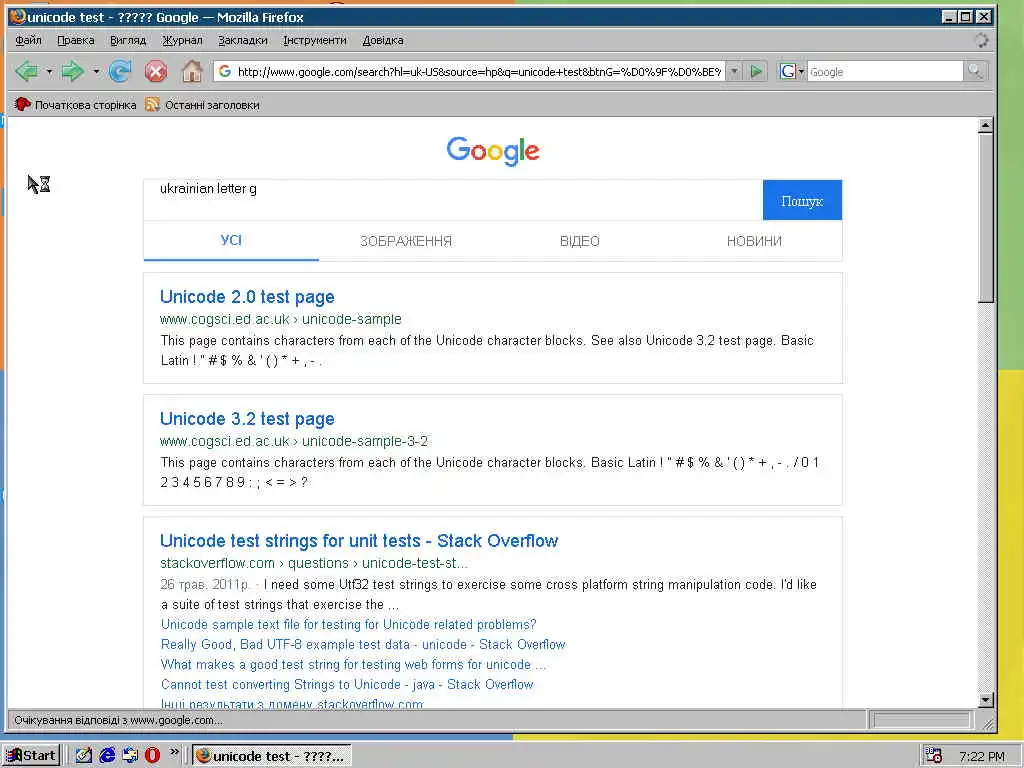Open the Закладки menu

242,40
